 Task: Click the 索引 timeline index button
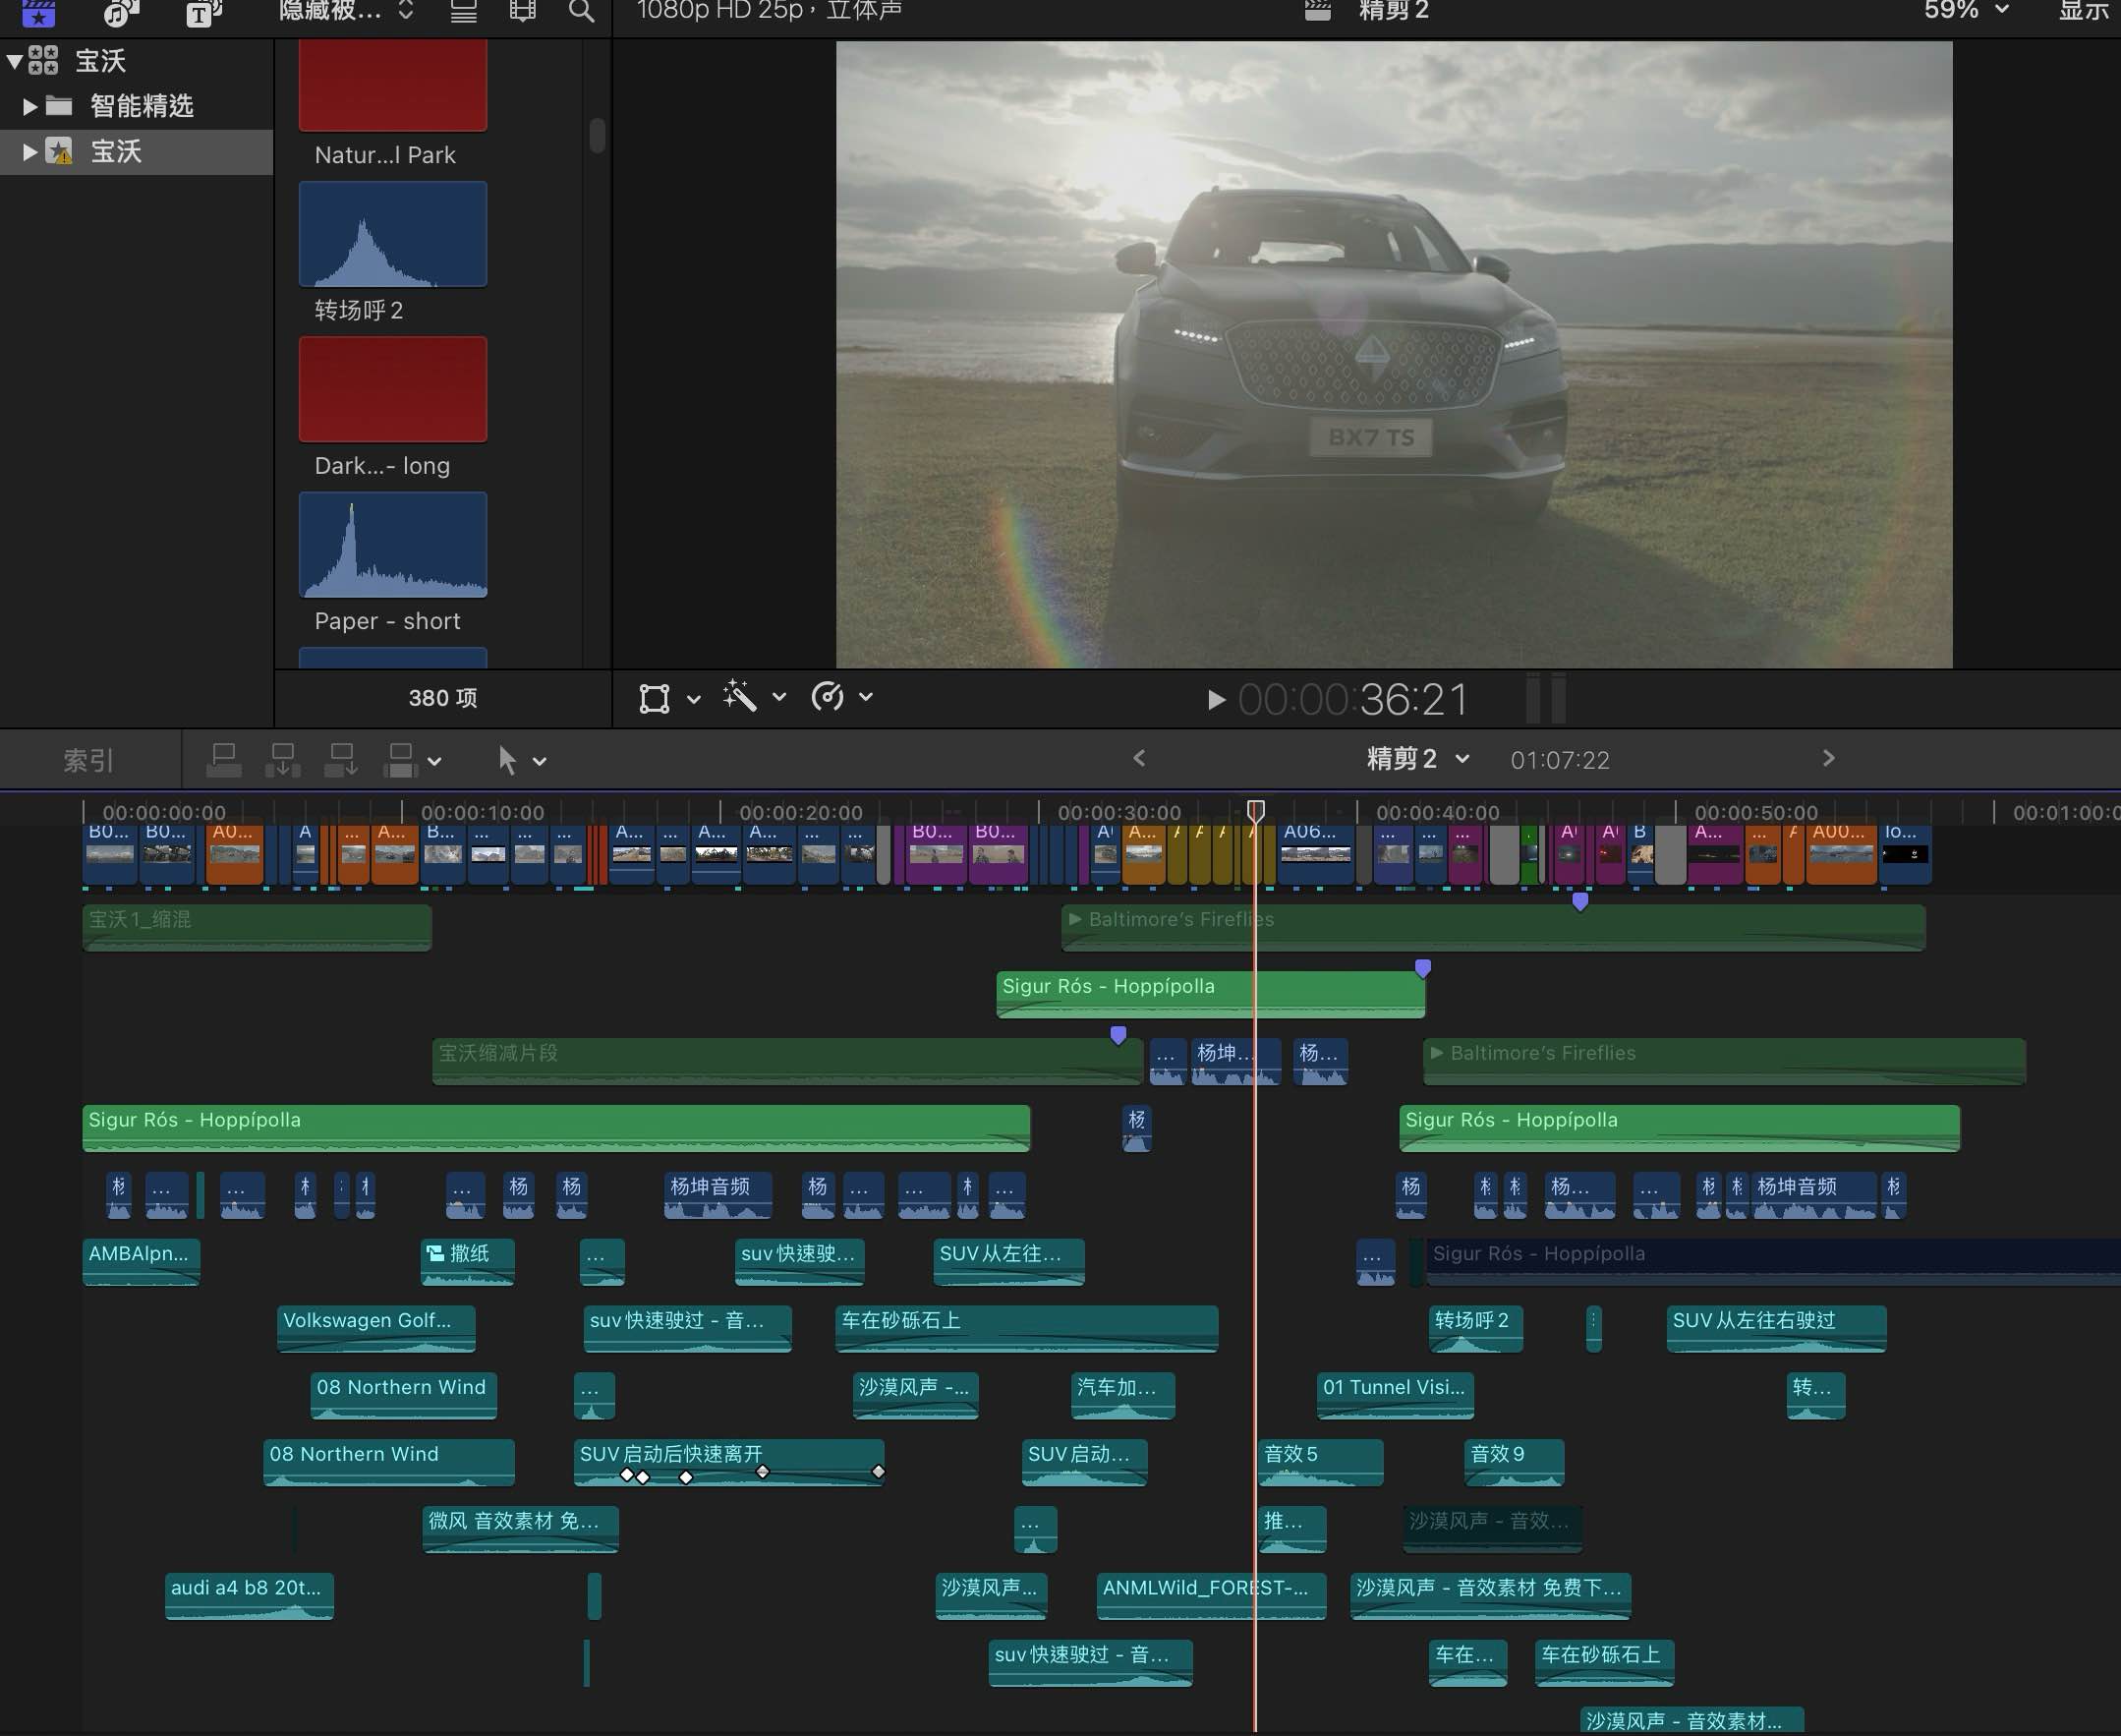click(x=88, y=761)
